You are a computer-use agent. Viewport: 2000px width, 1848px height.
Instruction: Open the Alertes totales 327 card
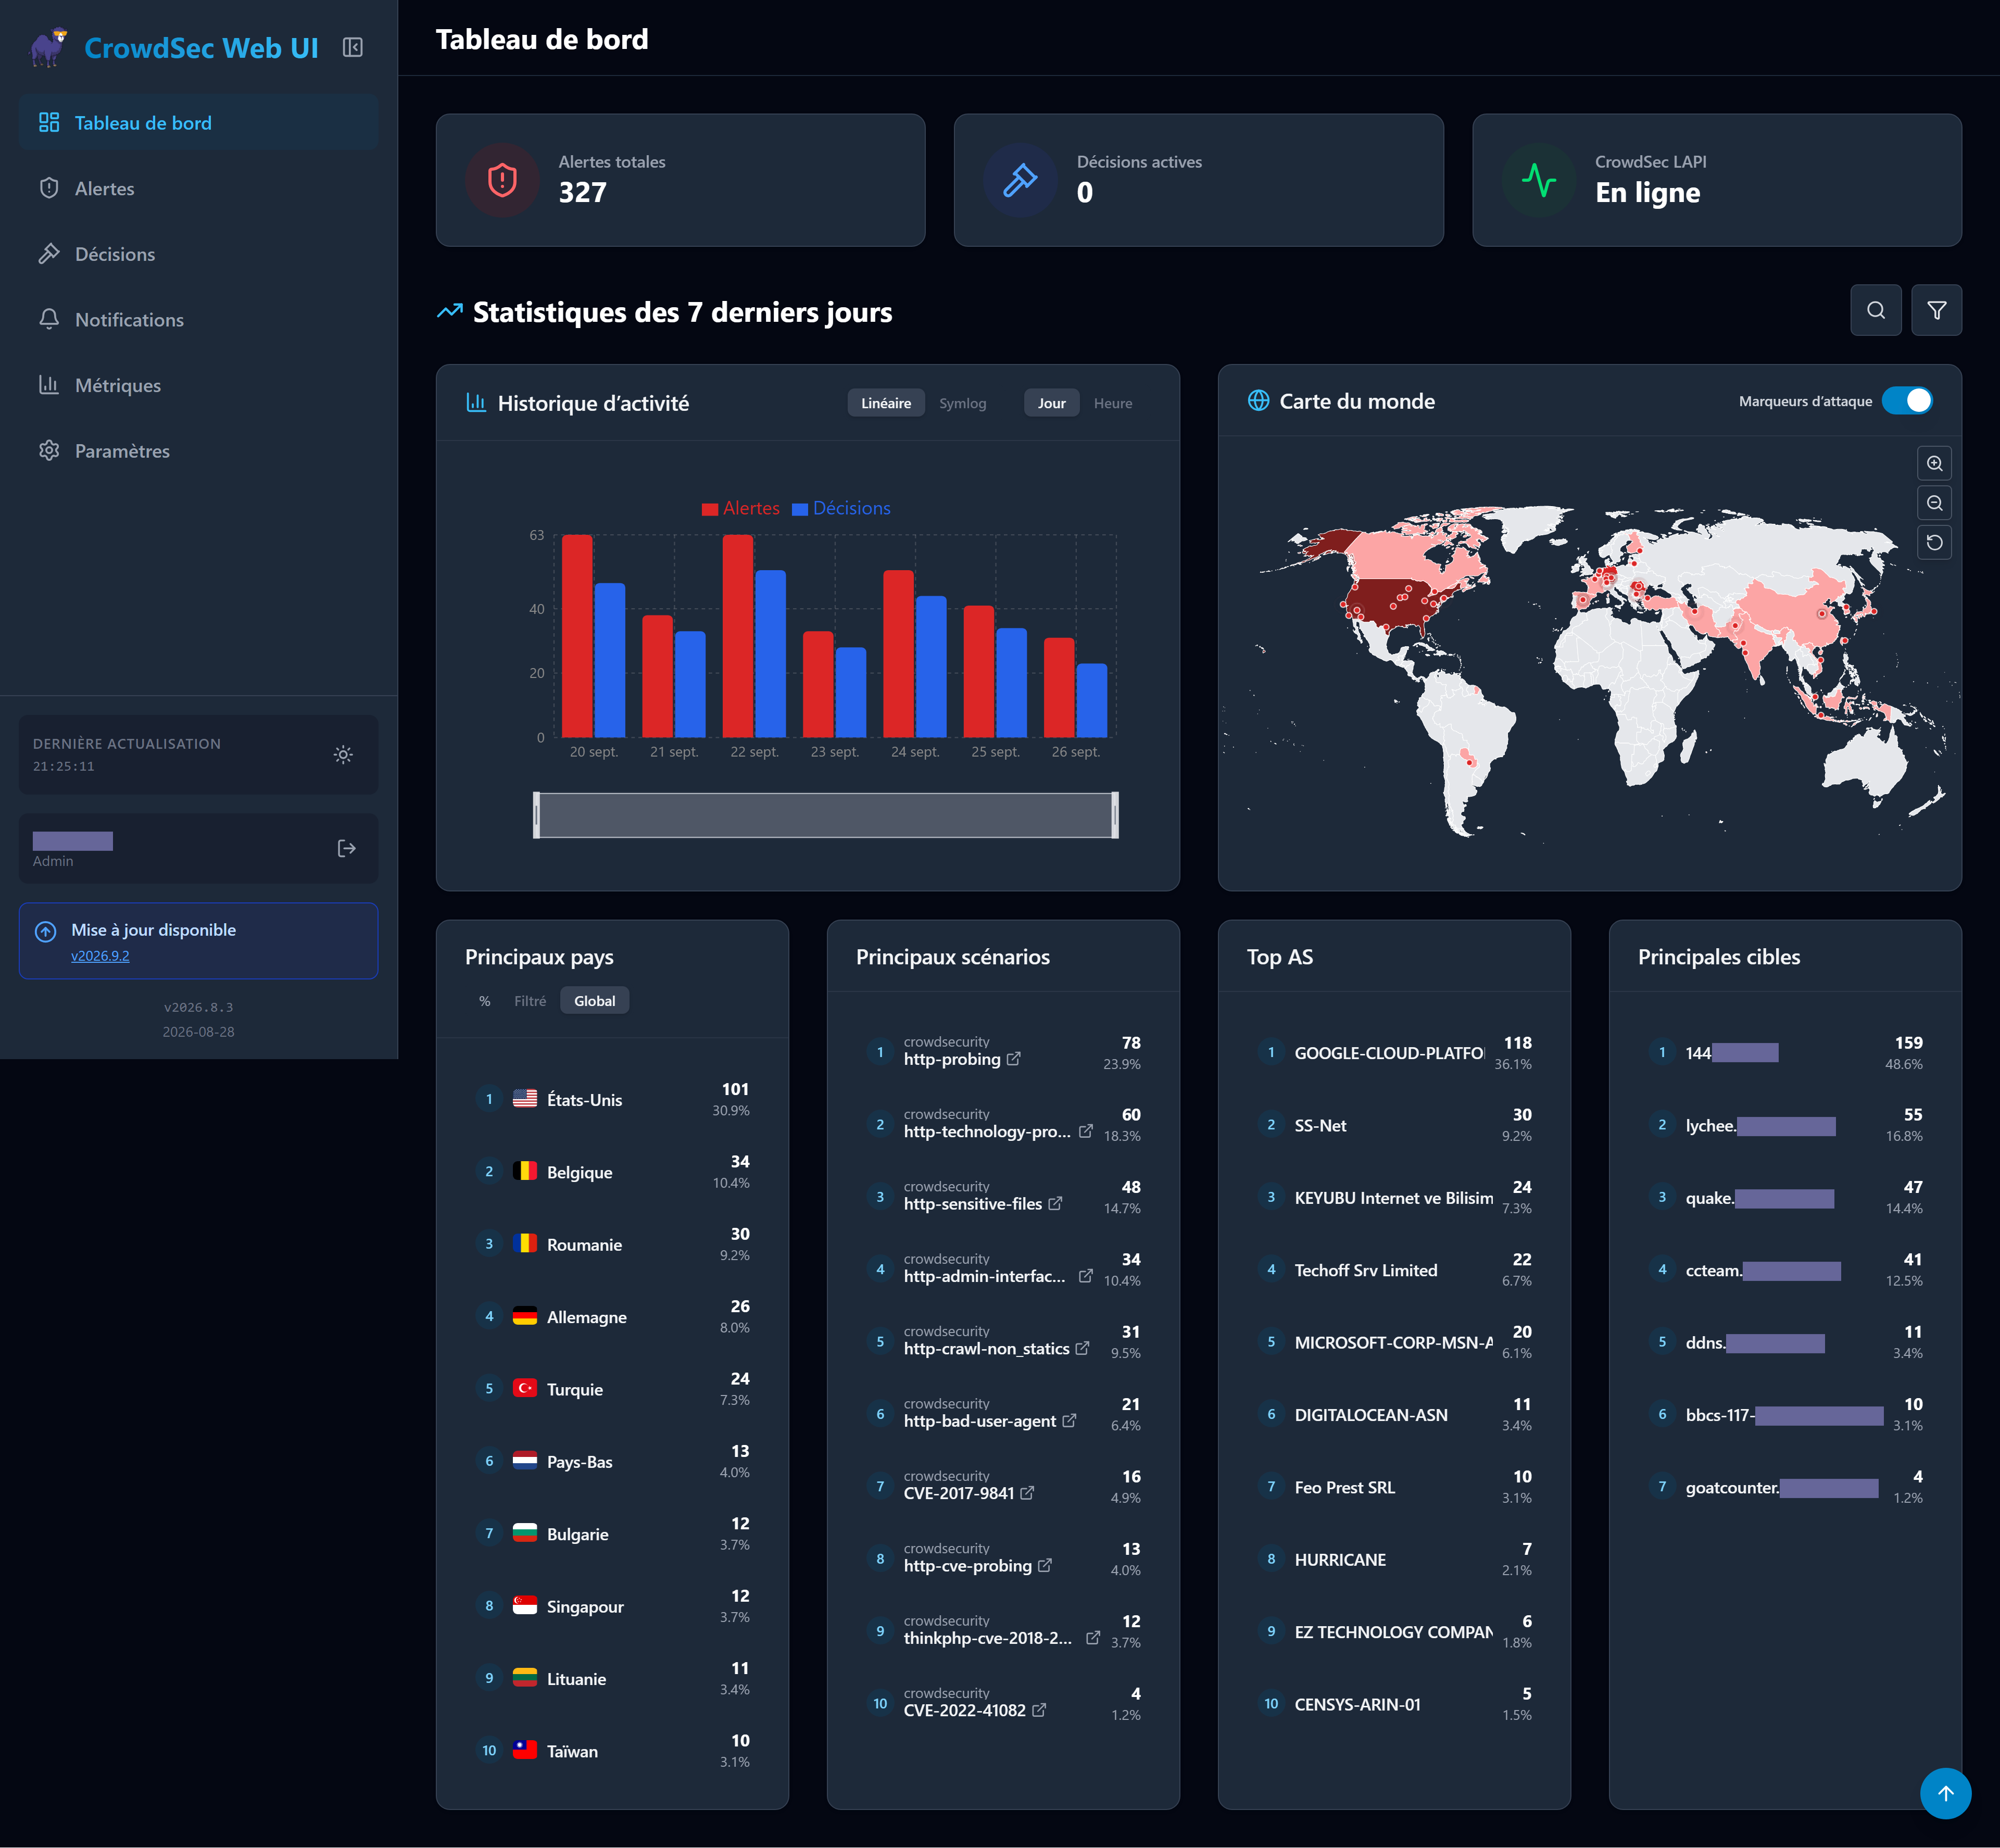[x=680, y=180]
